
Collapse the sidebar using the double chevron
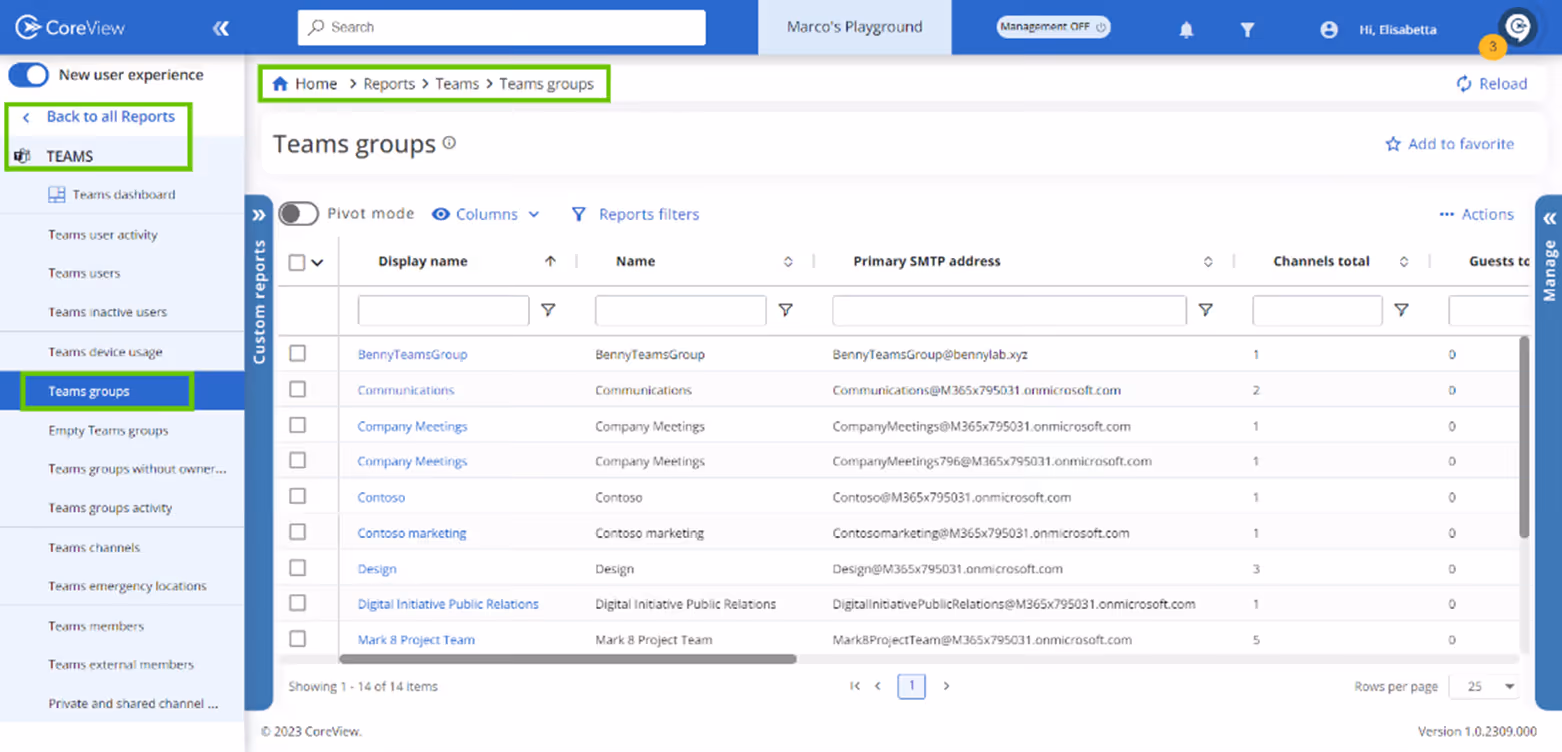[220, 28]
